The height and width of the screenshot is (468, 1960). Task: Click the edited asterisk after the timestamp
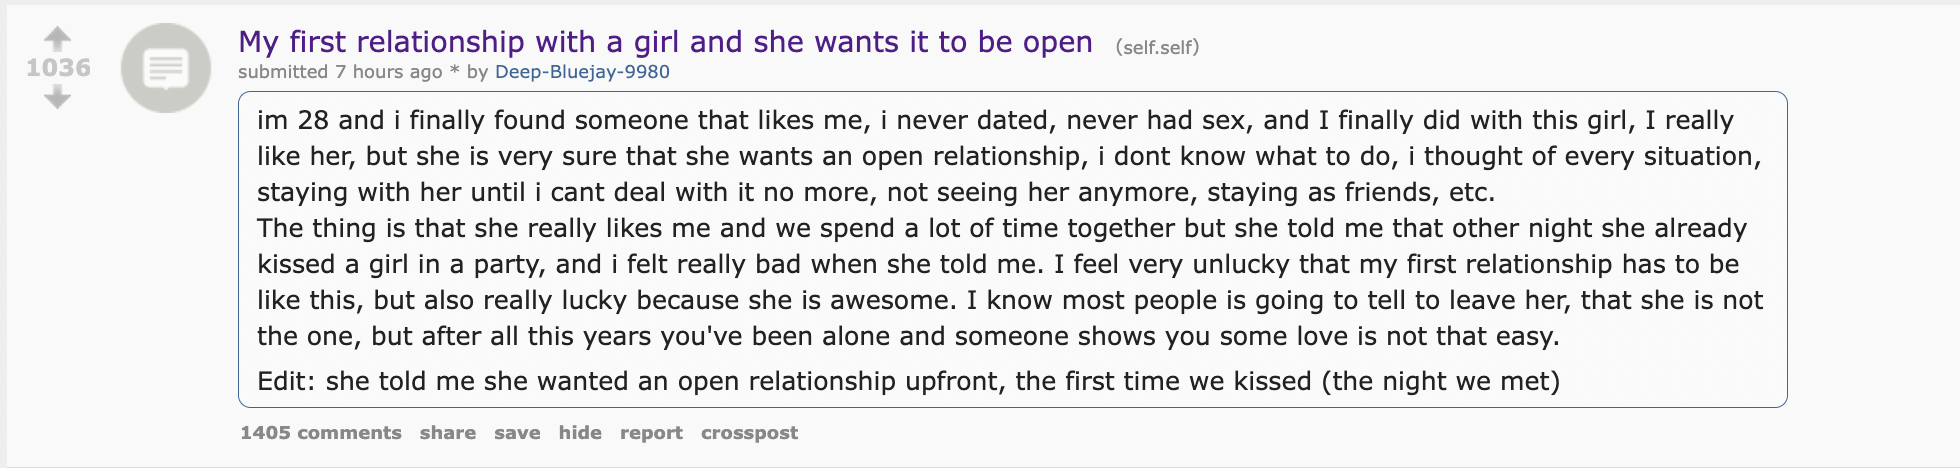(454, 72)
